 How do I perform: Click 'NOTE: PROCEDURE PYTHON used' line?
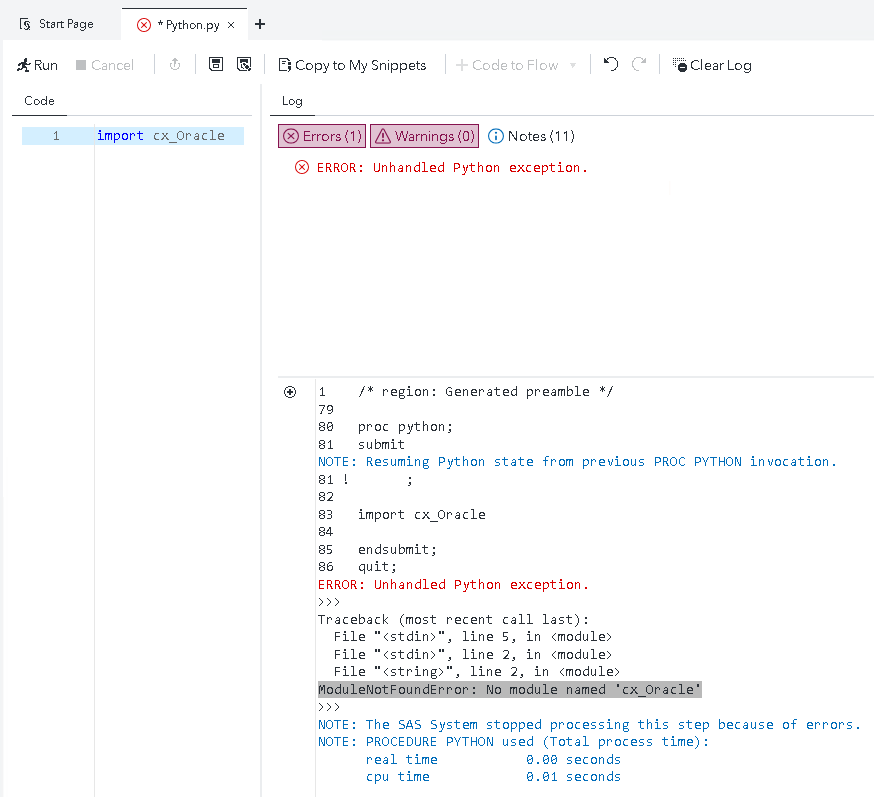point(513,742)
